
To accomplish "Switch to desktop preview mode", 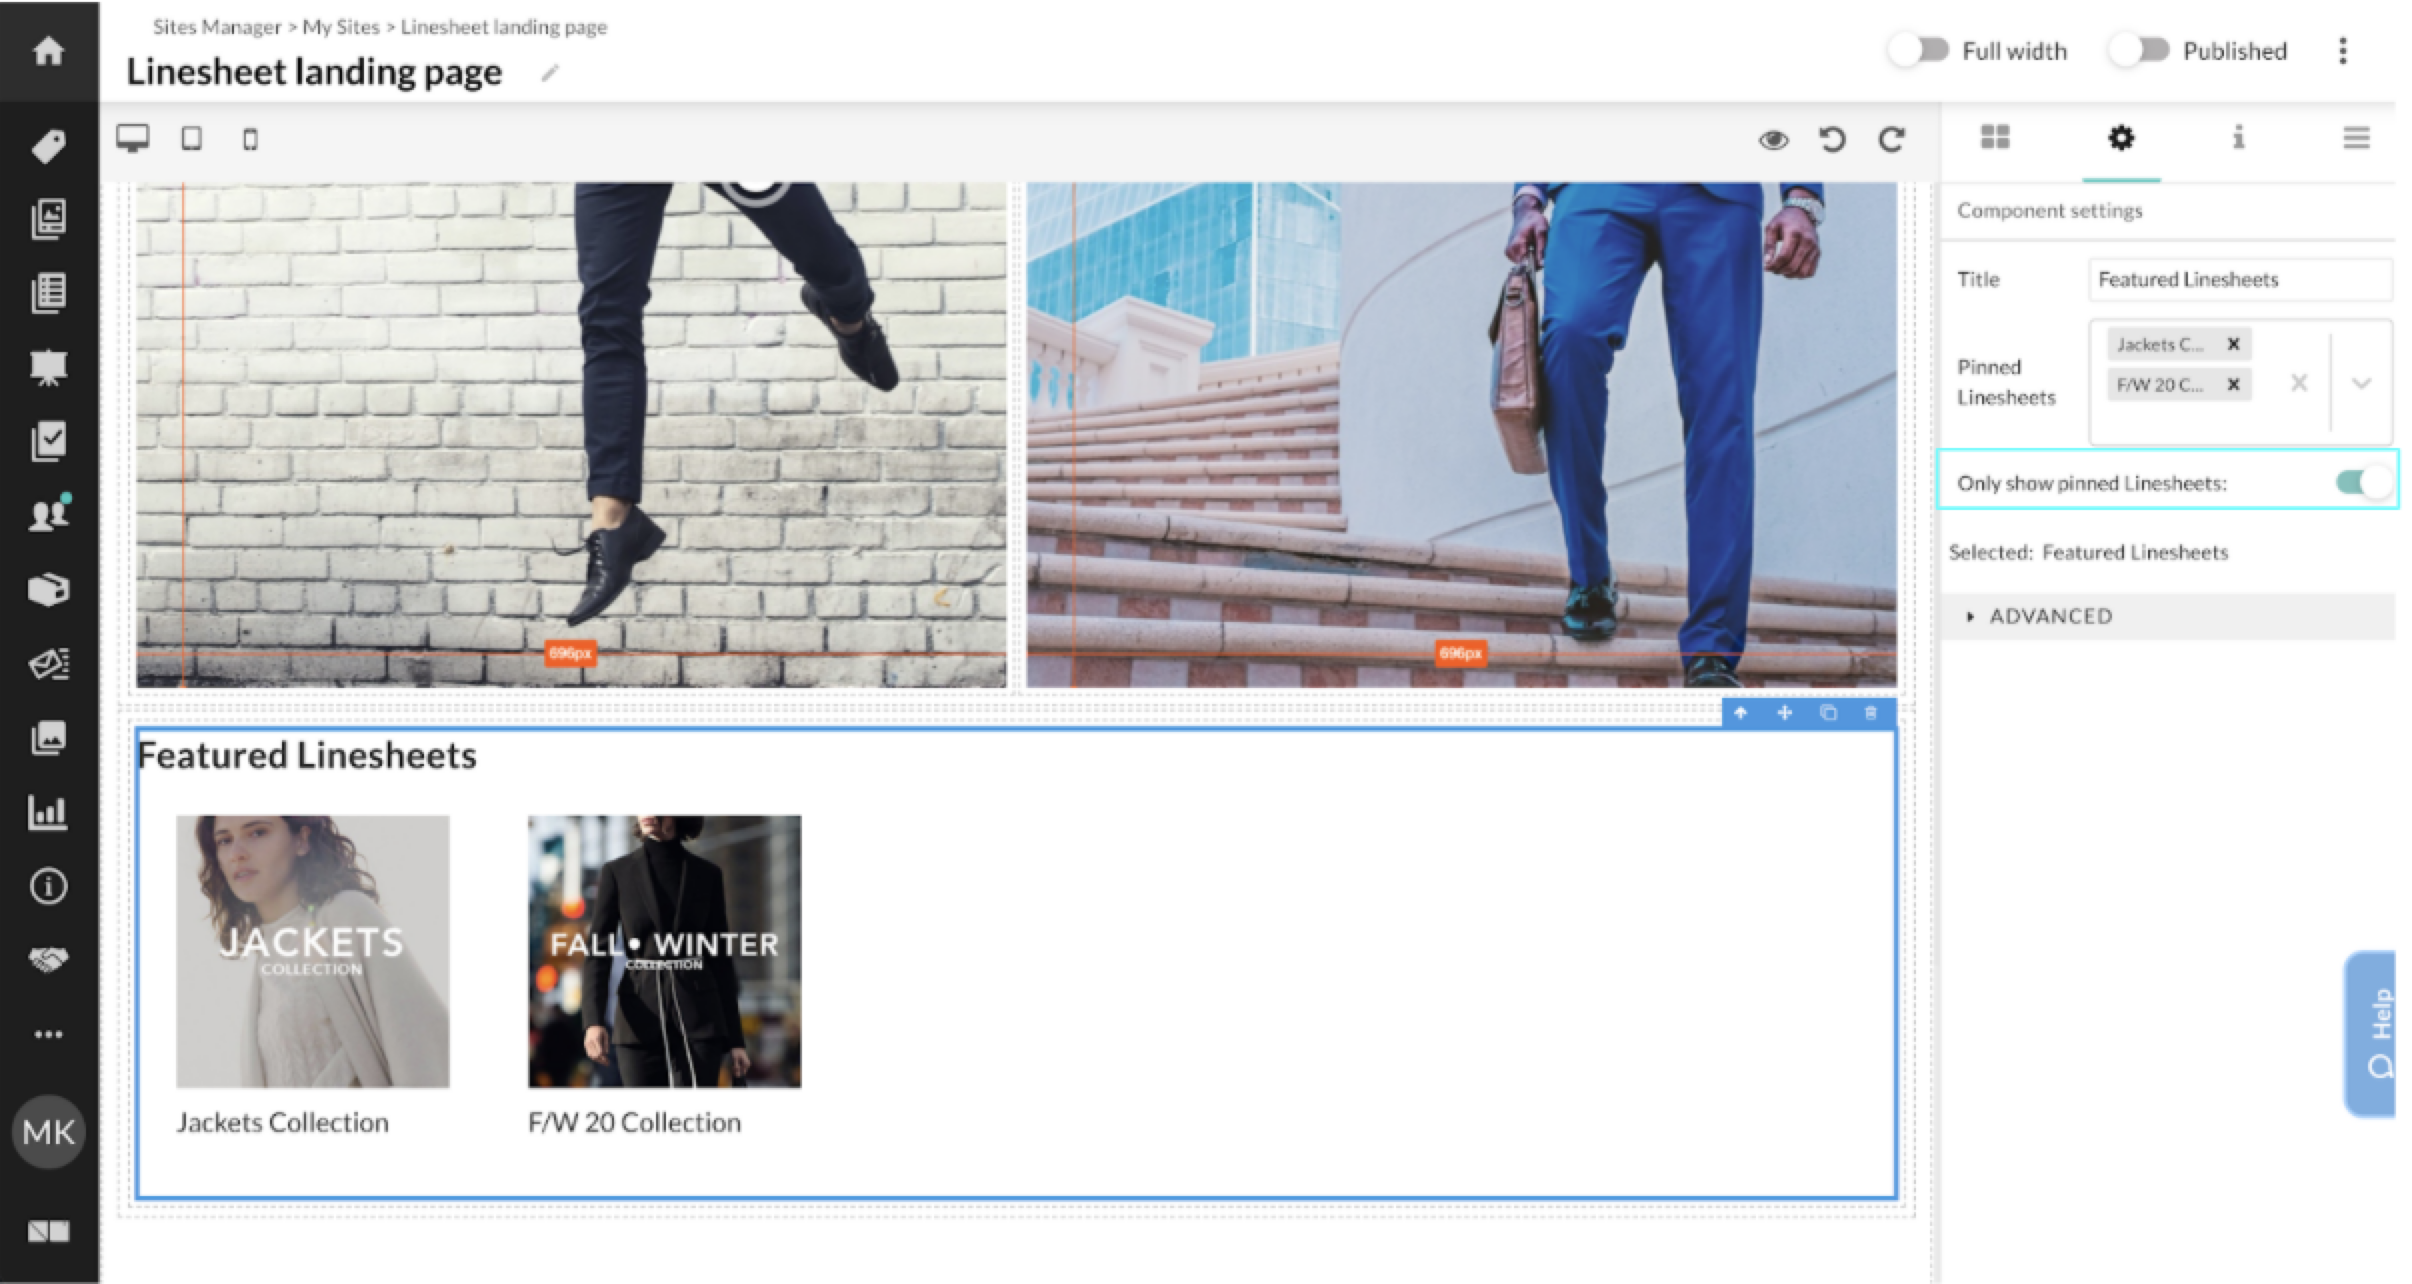I will [x=132, y=139].
